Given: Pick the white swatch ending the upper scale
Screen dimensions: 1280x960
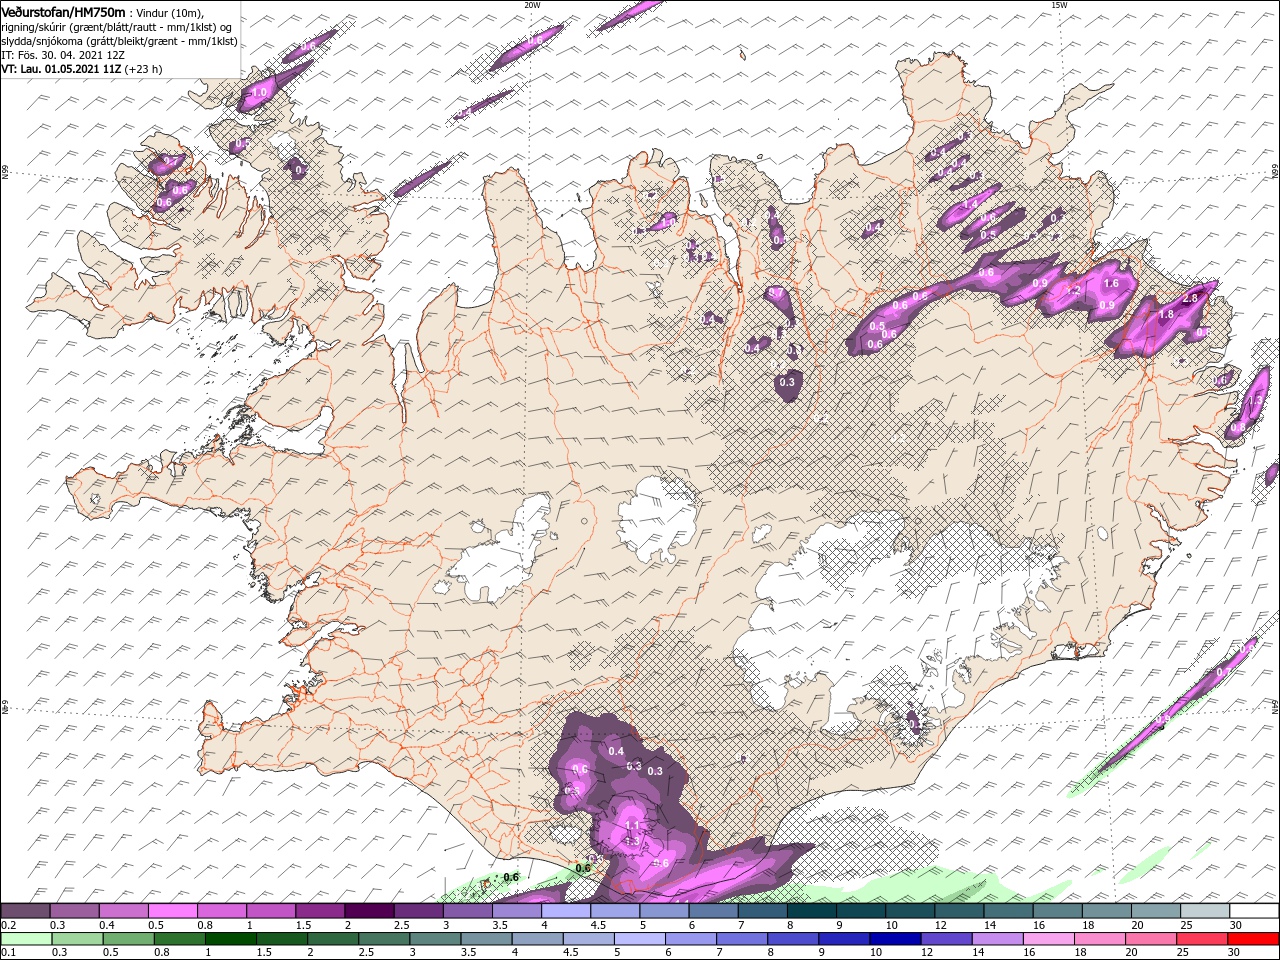Looking at the screenshot, I should coord(1253,911).
